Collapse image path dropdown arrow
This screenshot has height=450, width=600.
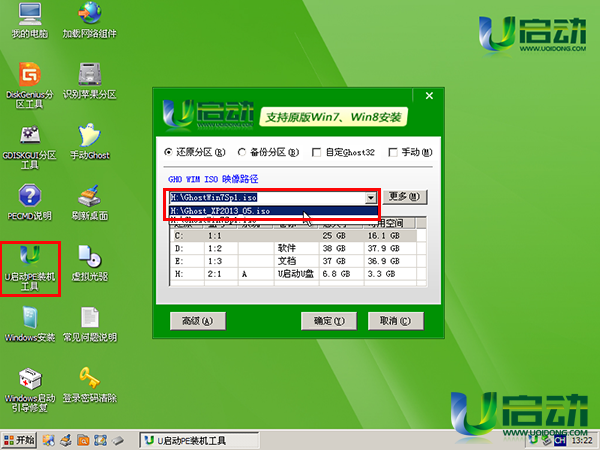click(370, 198)
